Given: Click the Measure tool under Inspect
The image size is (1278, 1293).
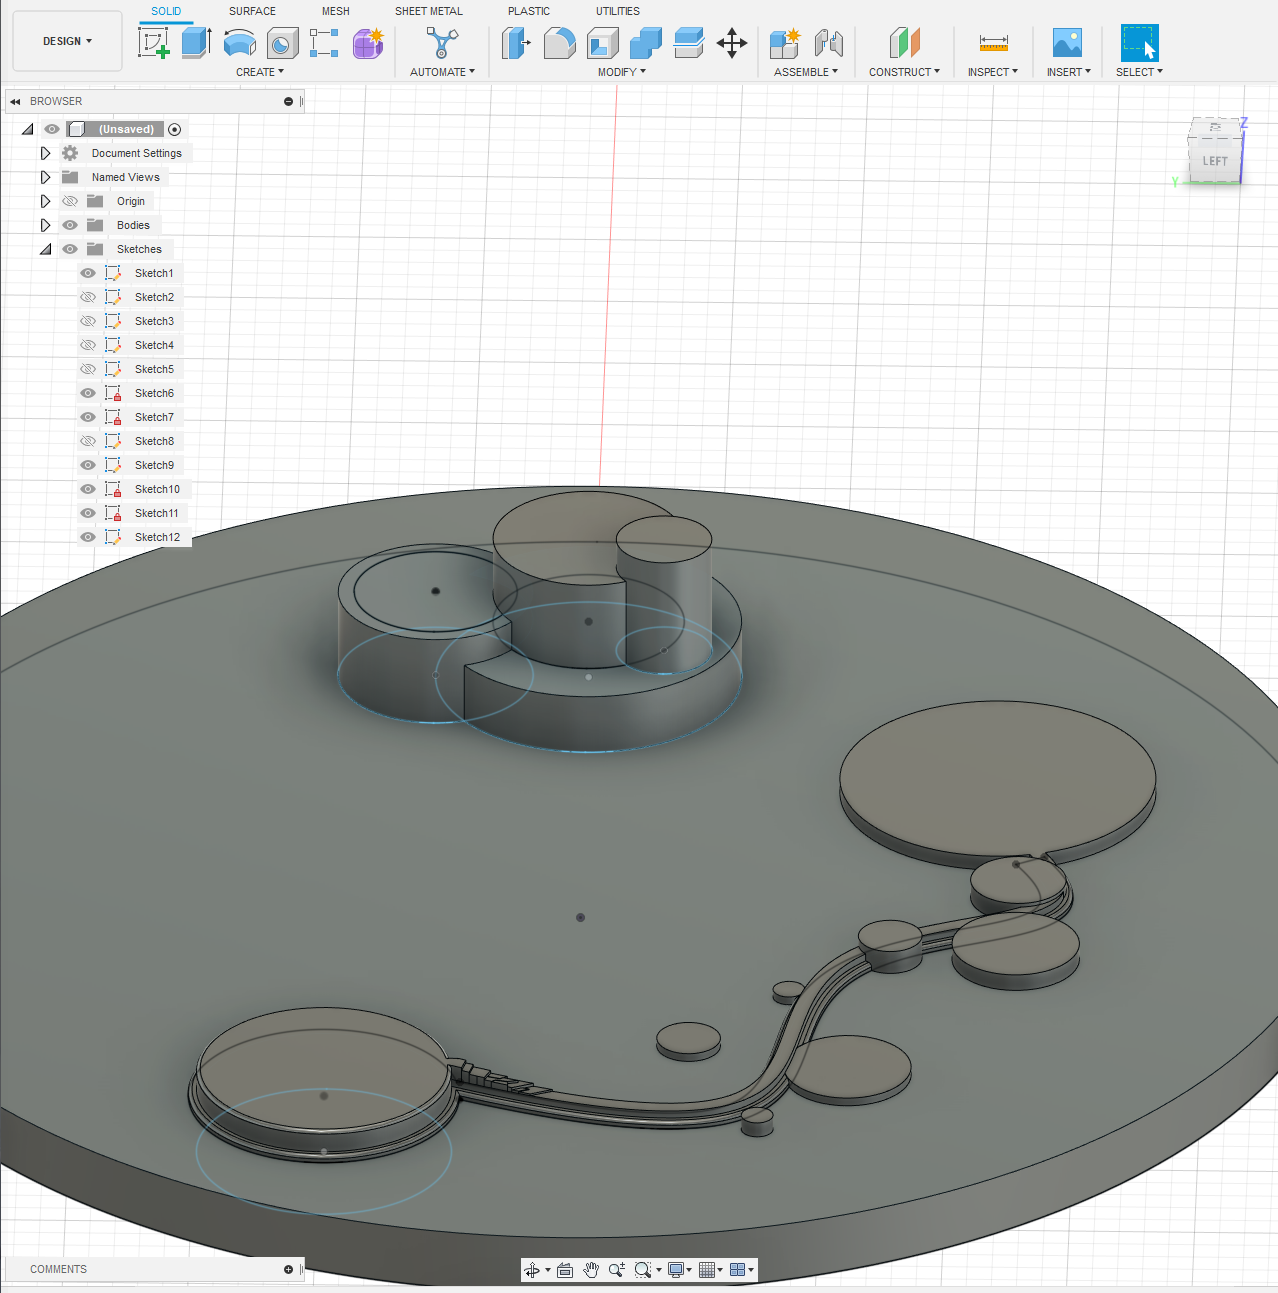Looking at the screenshot, I should pos(993,43).
